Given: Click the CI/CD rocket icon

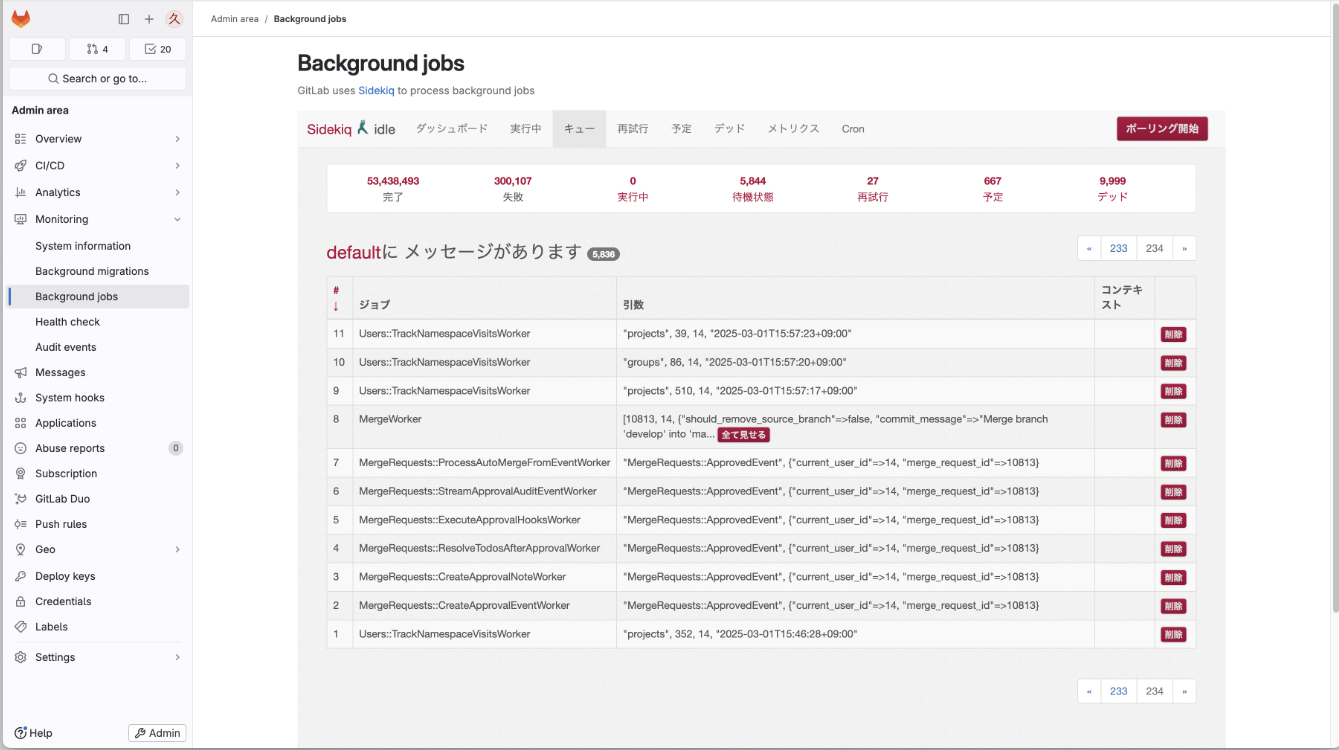Looking at the screenshot, I should [x=21, y=166].
